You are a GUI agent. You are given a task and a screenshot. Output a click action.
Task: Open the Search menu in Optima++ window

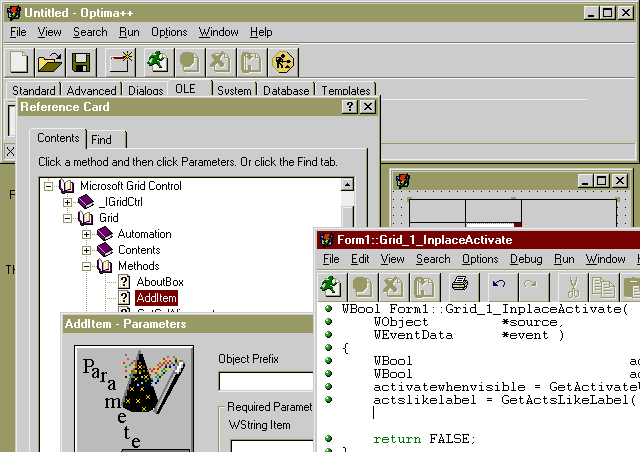90,32
